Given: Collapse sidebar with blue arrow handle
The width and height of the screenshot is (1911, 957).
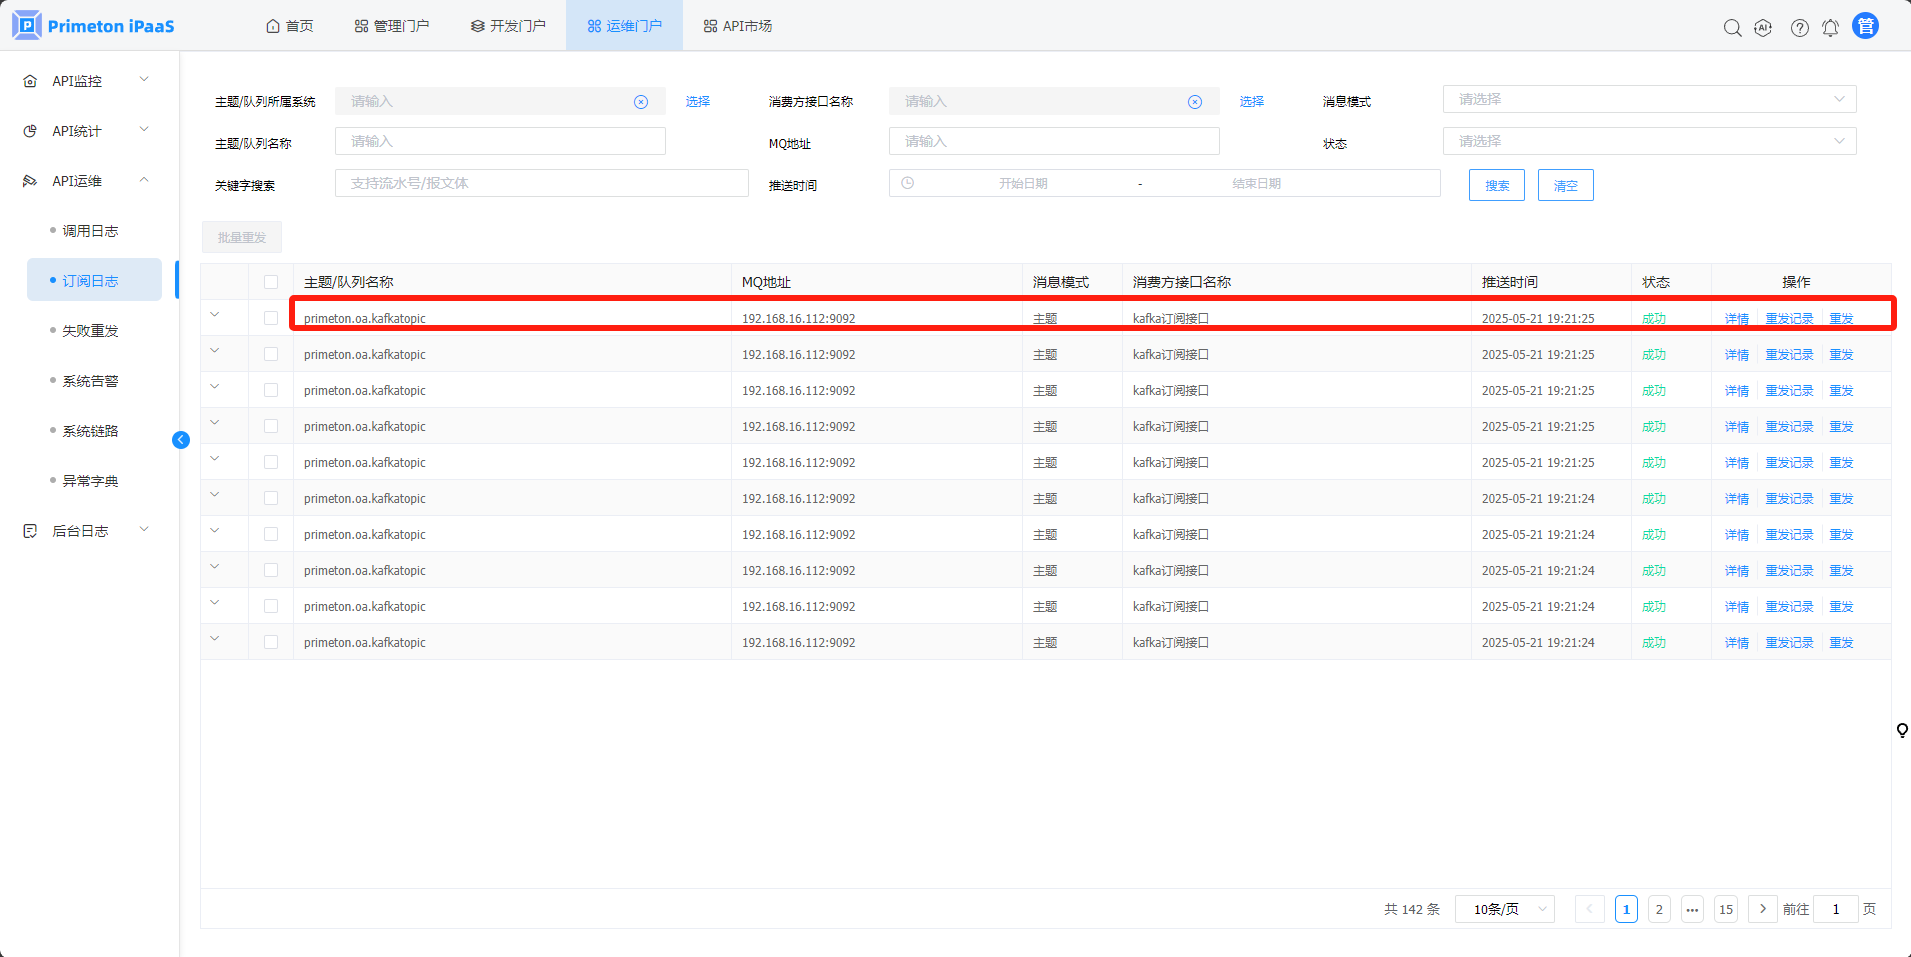Looking at the screenshot, I should [x=181, y=440].
